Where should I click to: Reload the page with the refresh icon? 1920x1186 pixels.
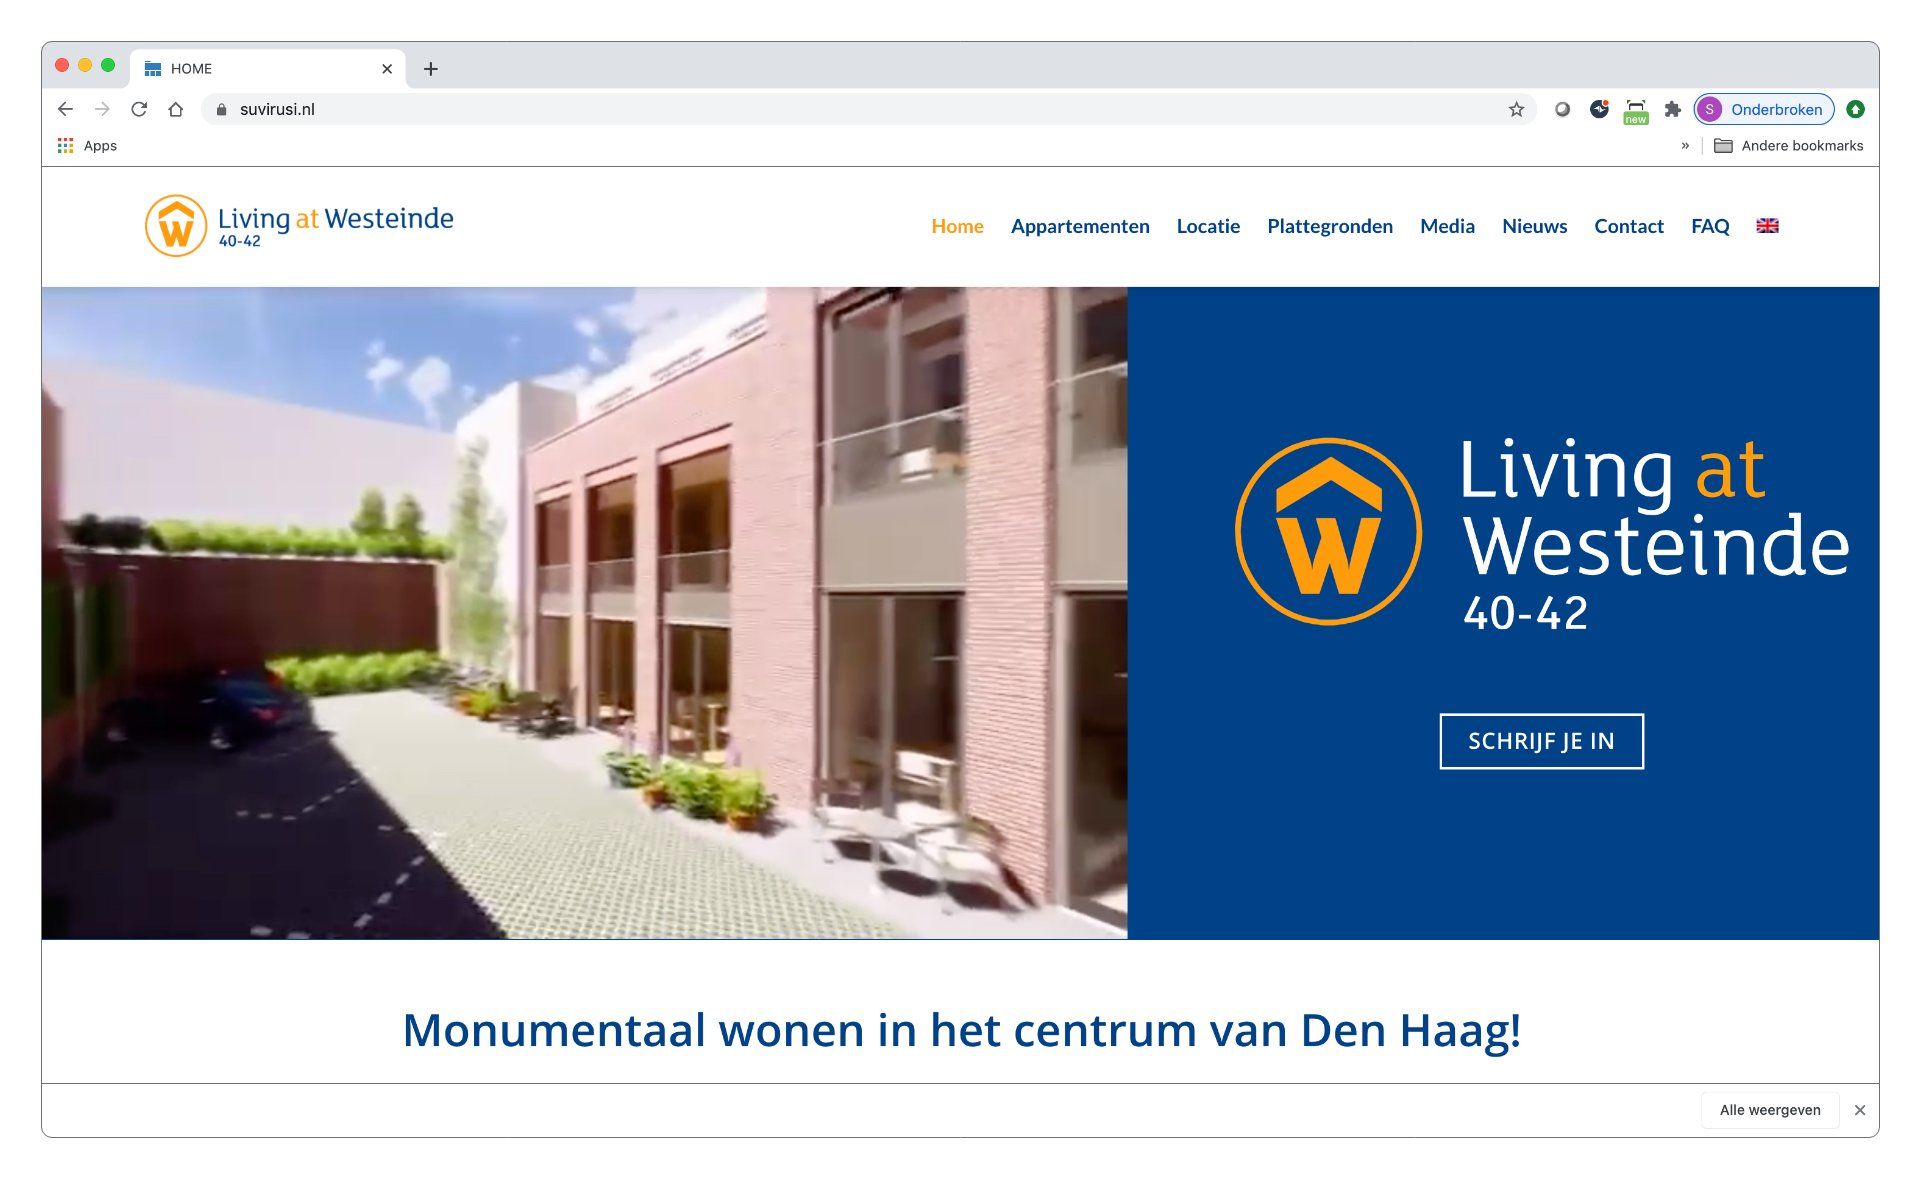click(139, 109)
